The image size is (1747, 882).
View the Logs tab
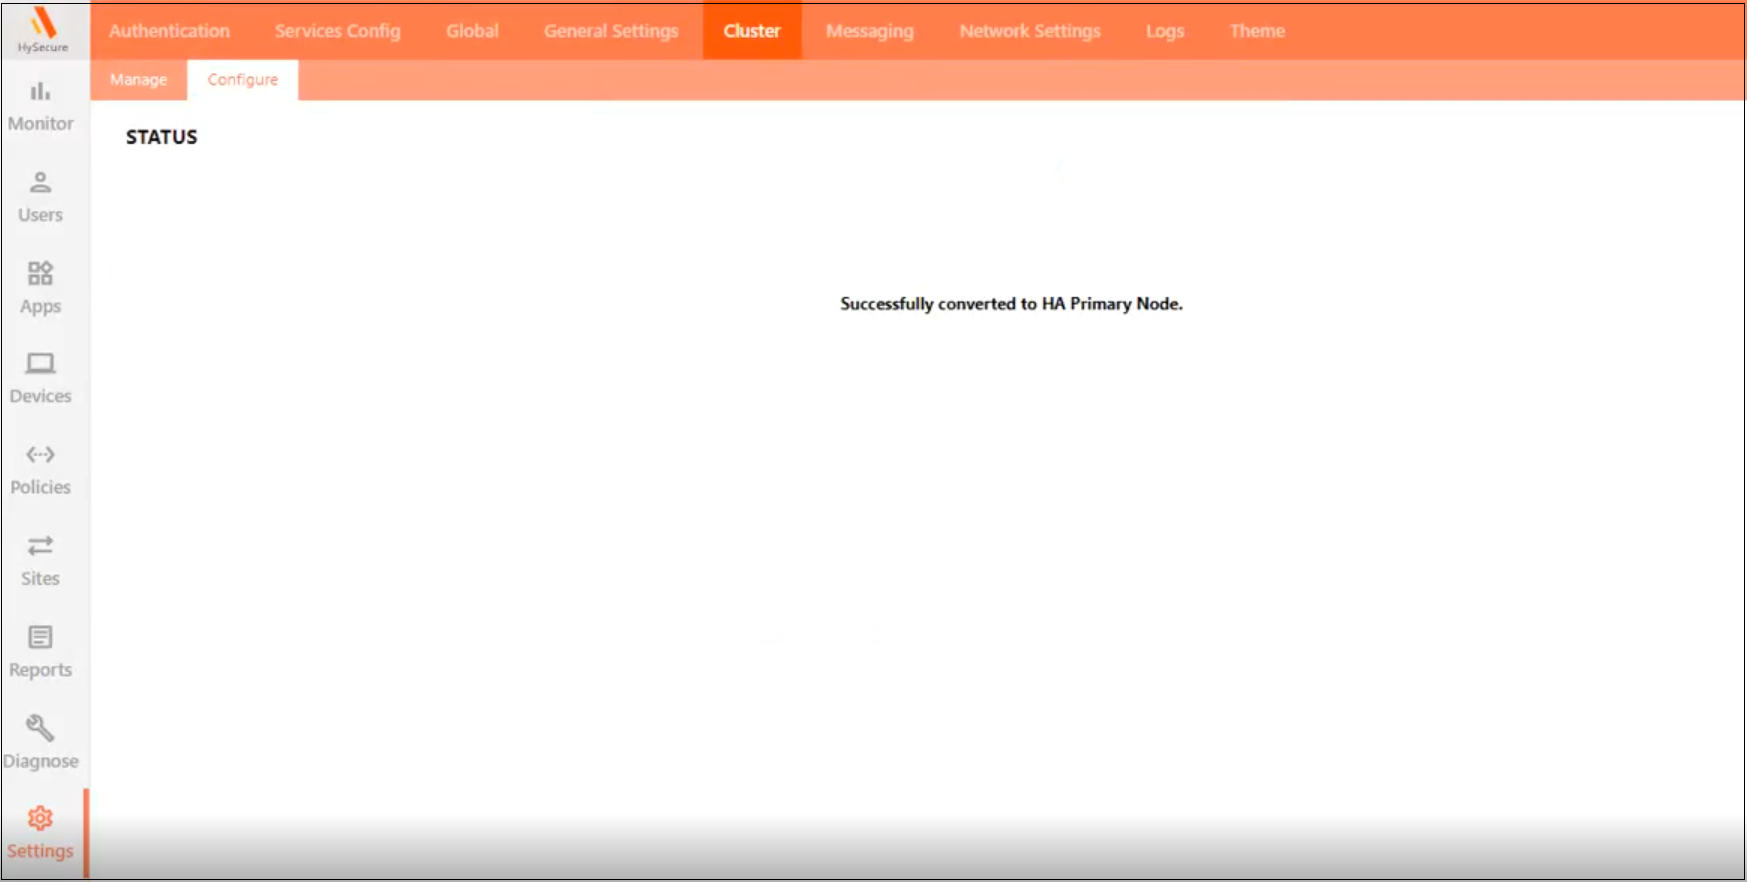pos(1165,31)
